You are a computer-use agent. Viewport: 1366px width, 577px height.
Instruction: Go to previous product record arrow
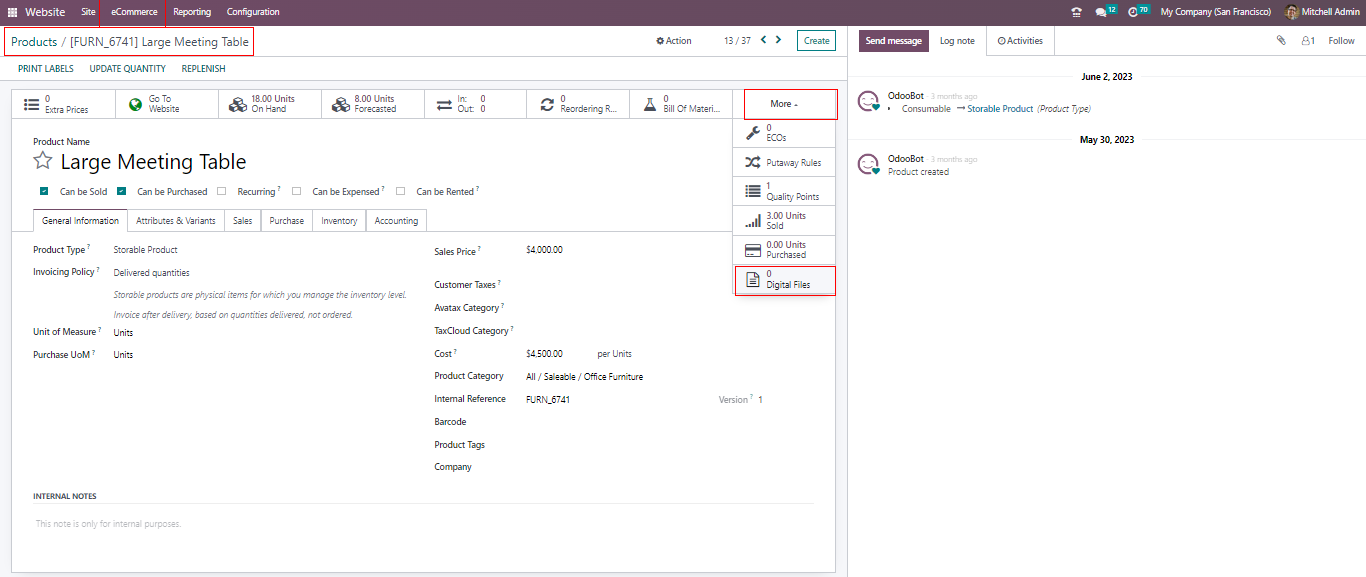click(764, 40)
